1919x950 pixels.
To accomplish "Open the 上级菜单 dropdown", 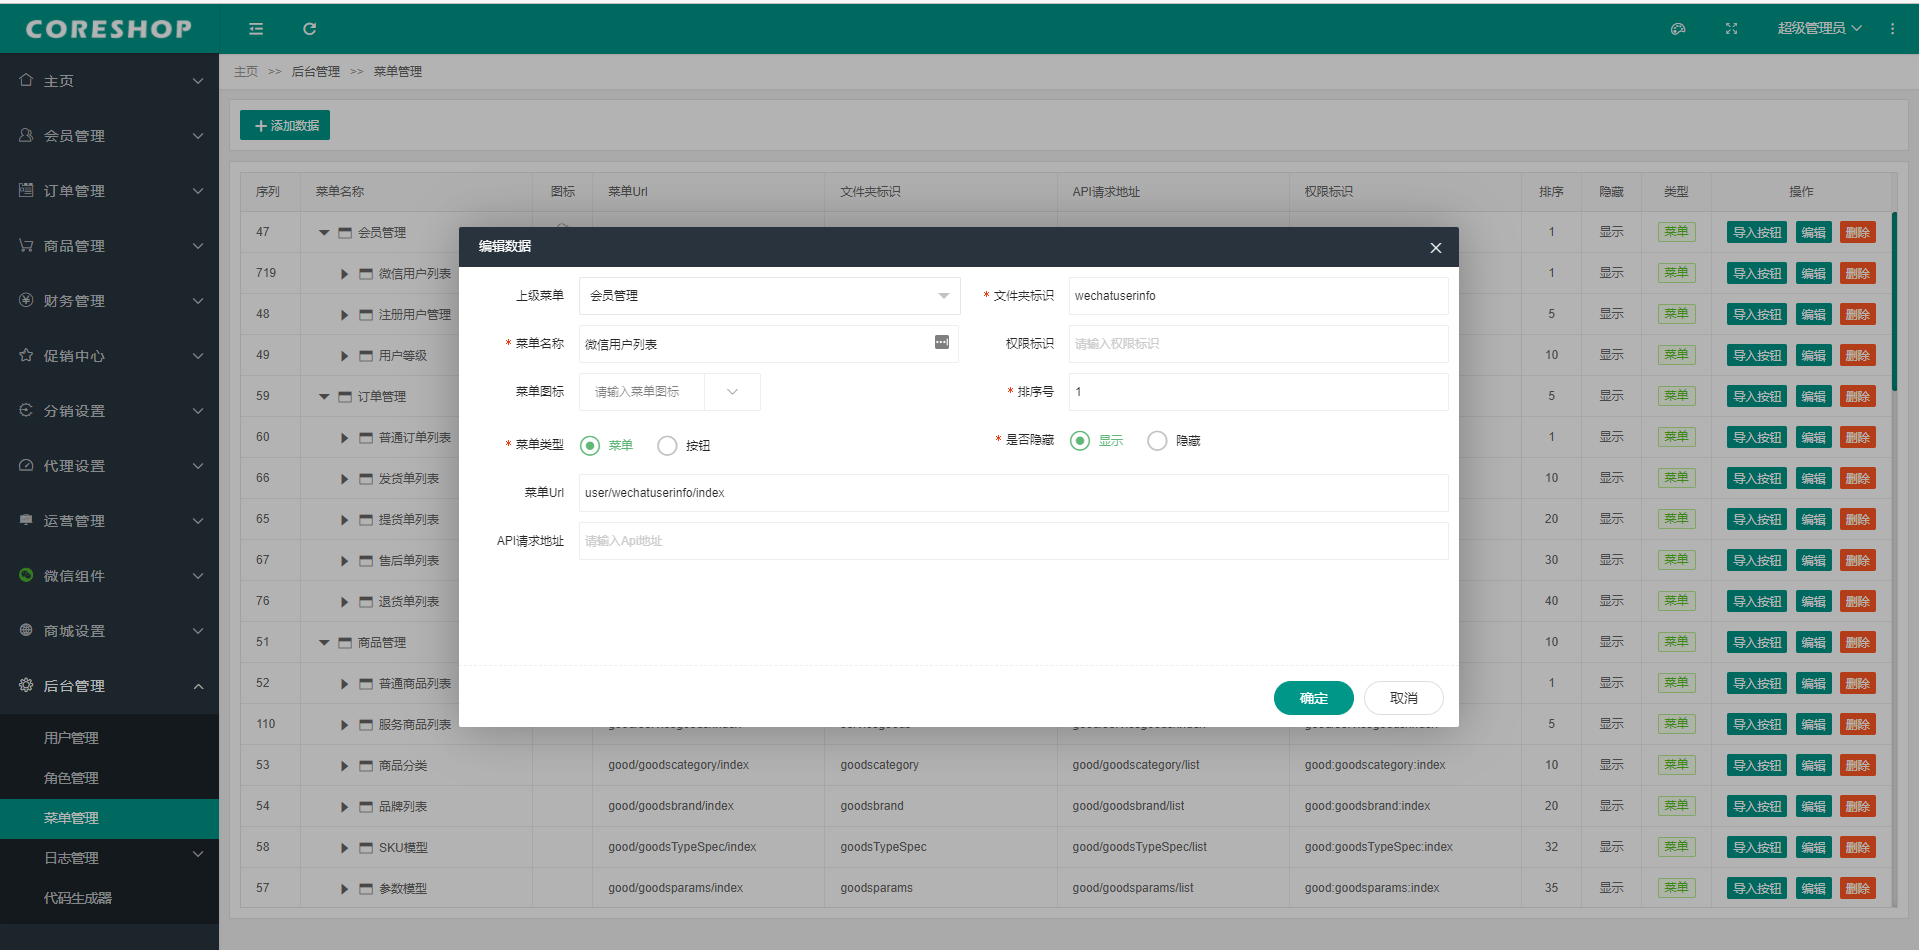I will point(769,296).
